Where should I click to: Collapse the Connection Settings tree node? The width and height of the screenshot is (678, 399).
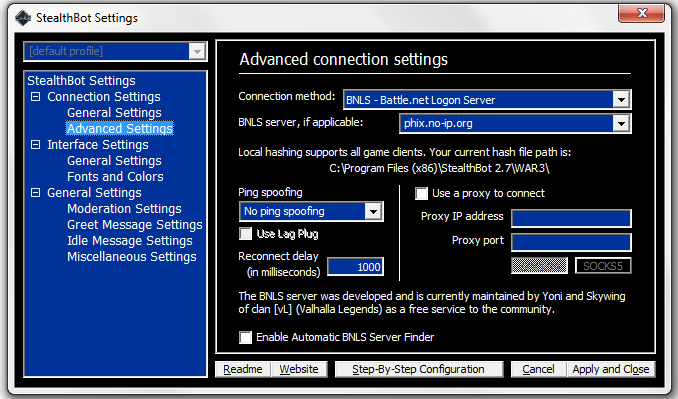point(35,96)
